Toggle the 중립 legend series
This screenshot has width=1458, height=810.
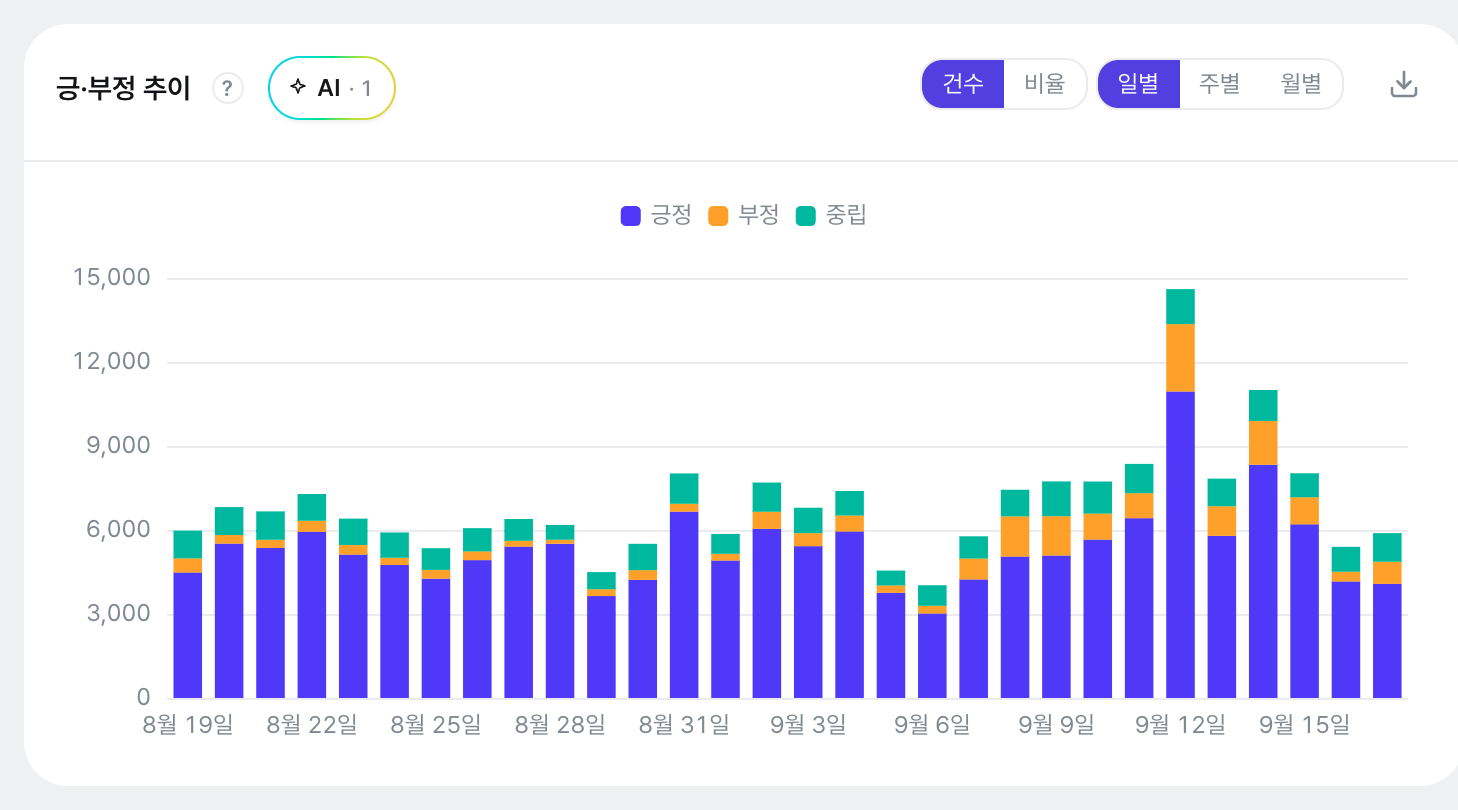[831, 215]
